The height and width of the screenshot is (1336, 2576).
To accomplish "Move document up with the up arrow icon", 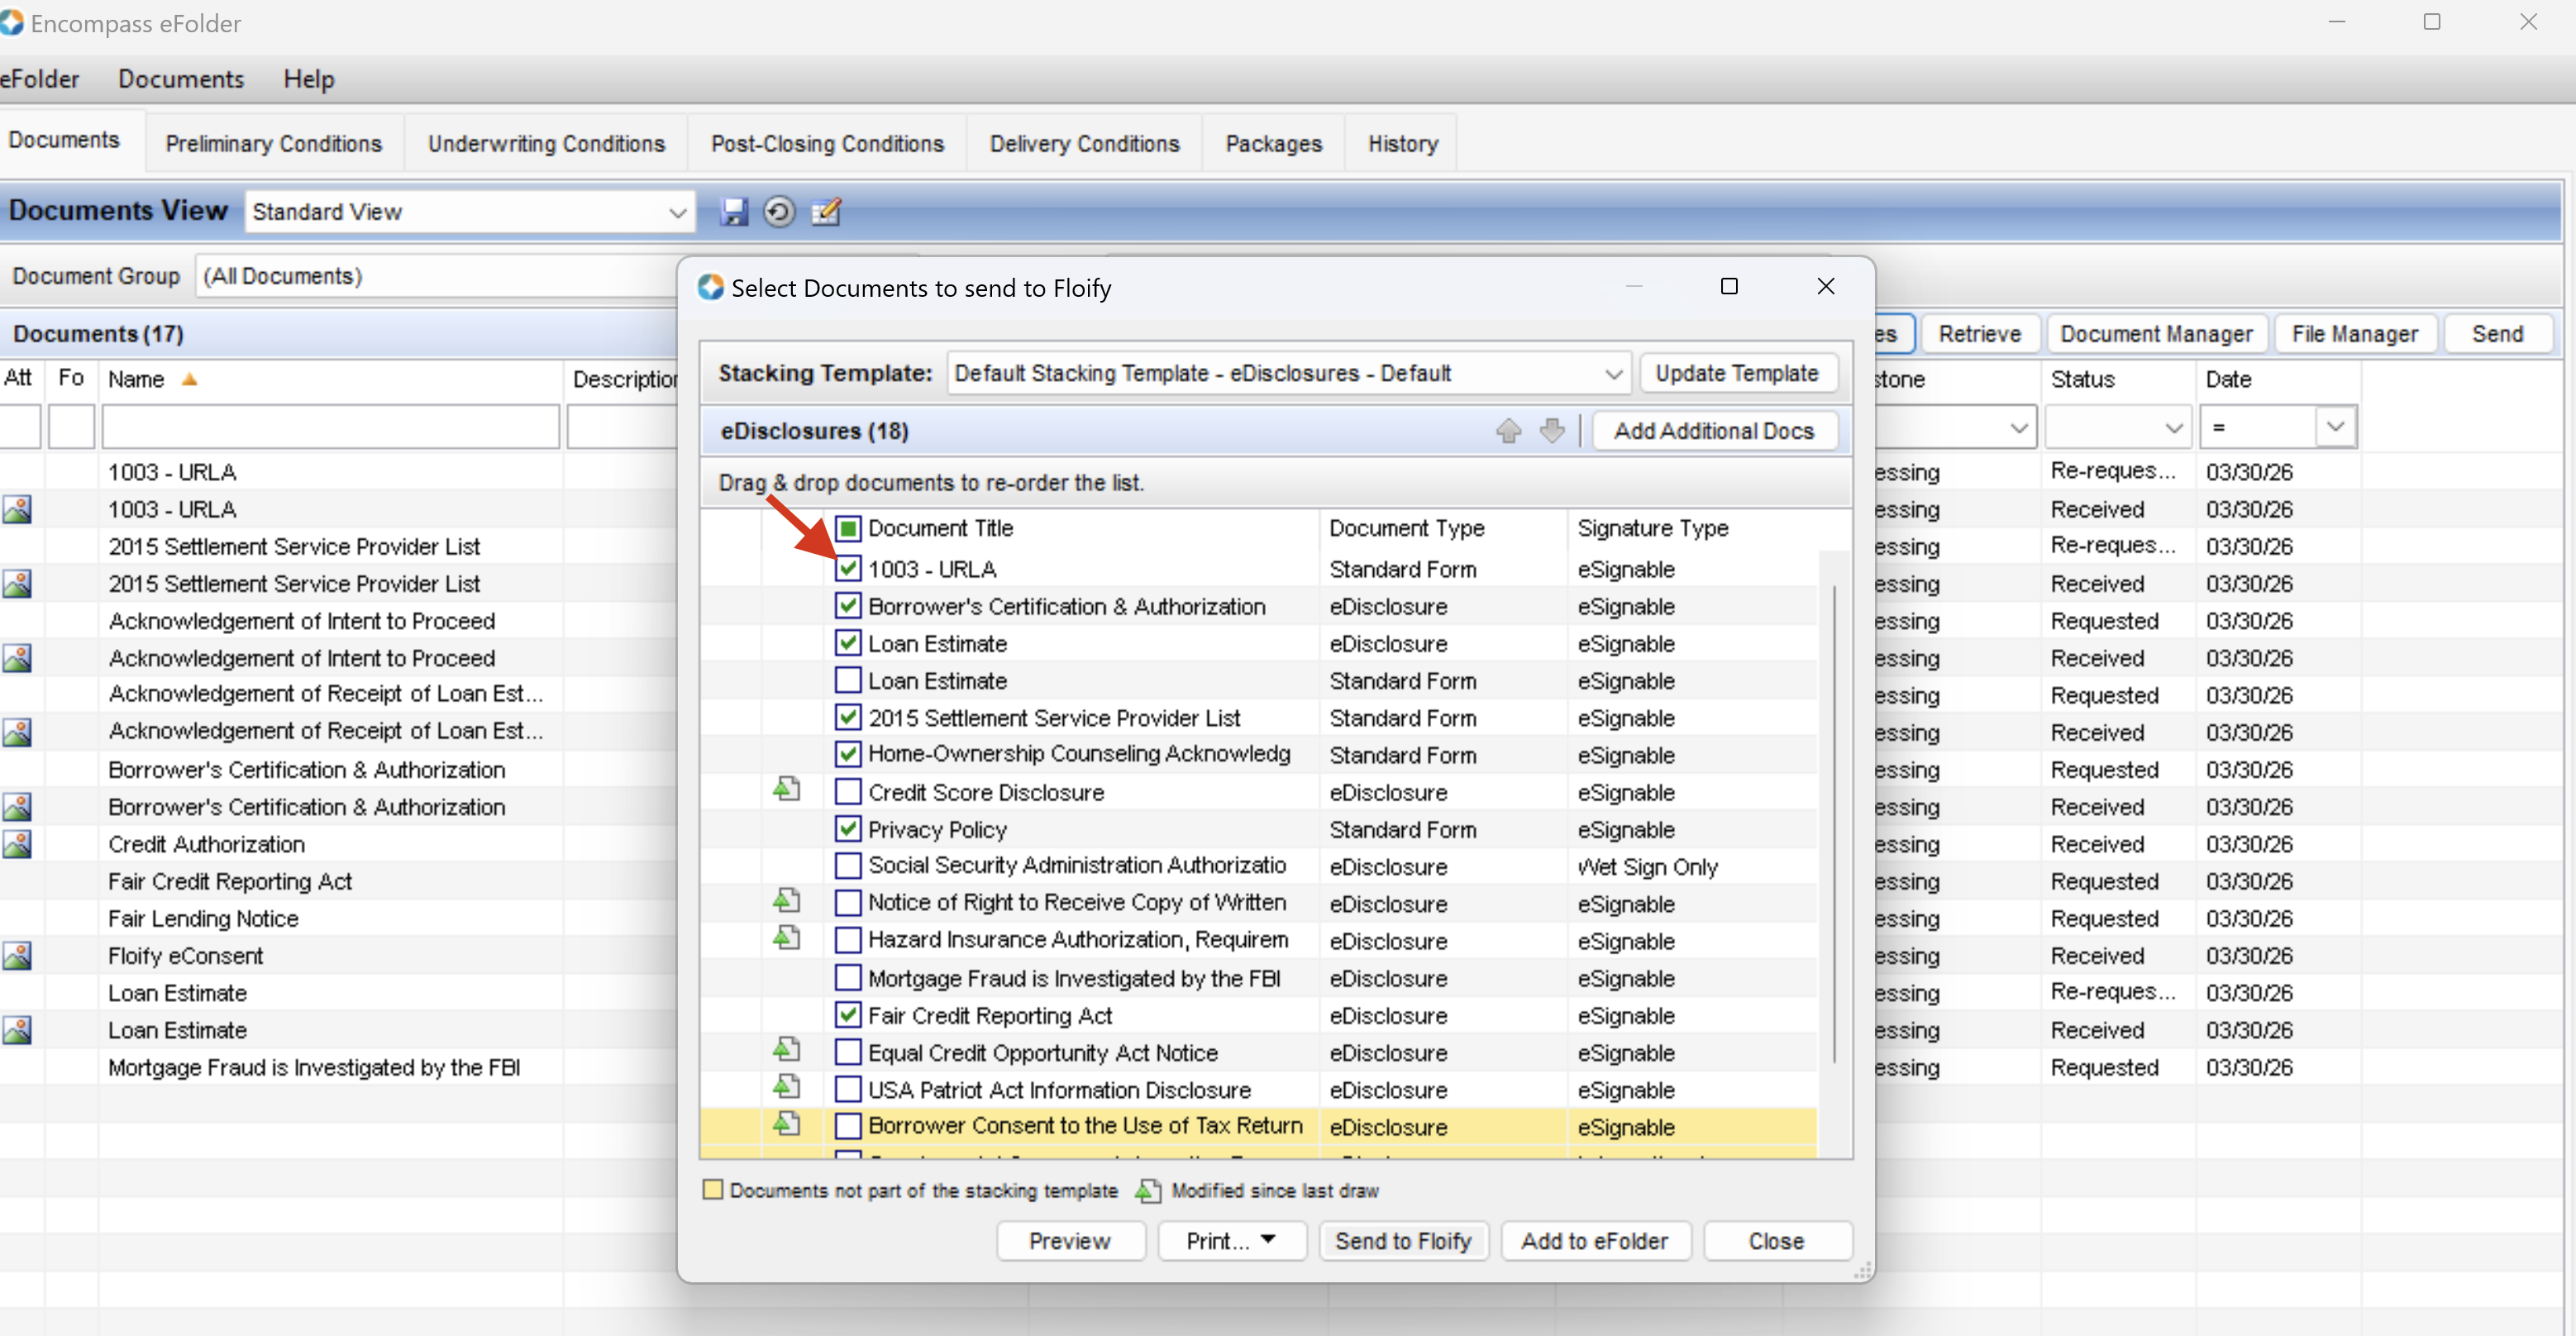I will (x=1508, y=431).
